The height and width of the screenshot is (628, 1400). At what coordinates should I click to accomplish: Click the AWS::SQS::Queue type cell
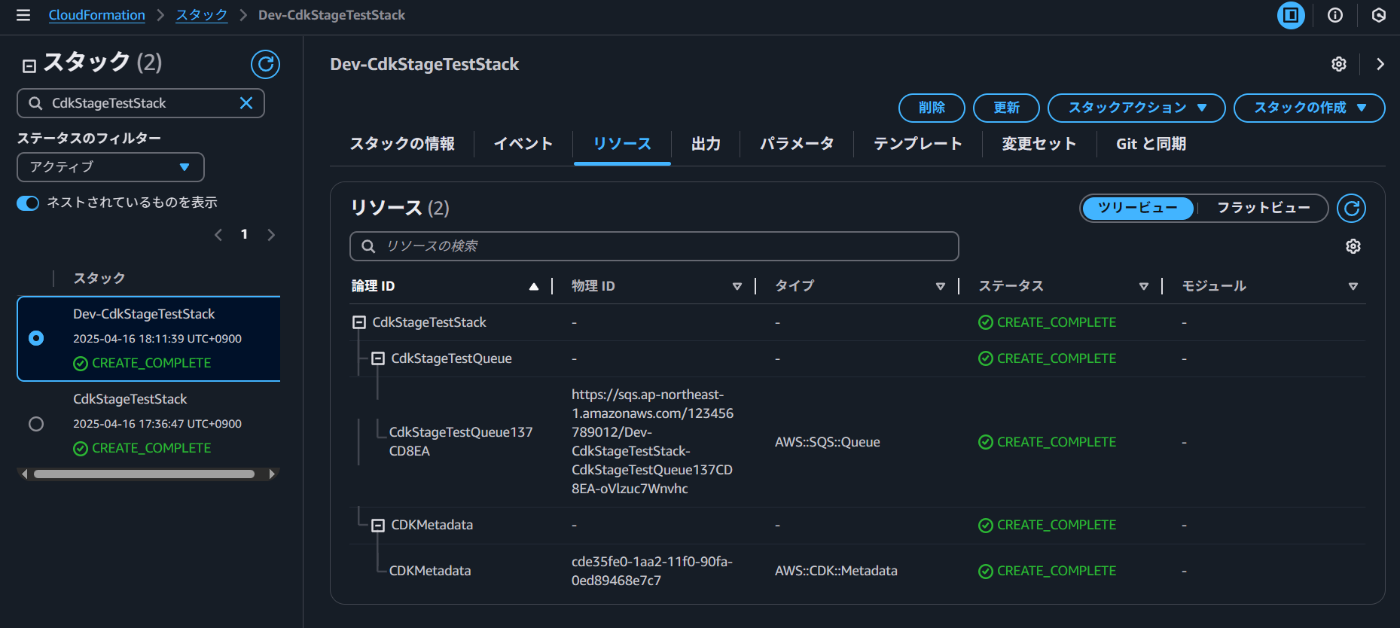827,442
